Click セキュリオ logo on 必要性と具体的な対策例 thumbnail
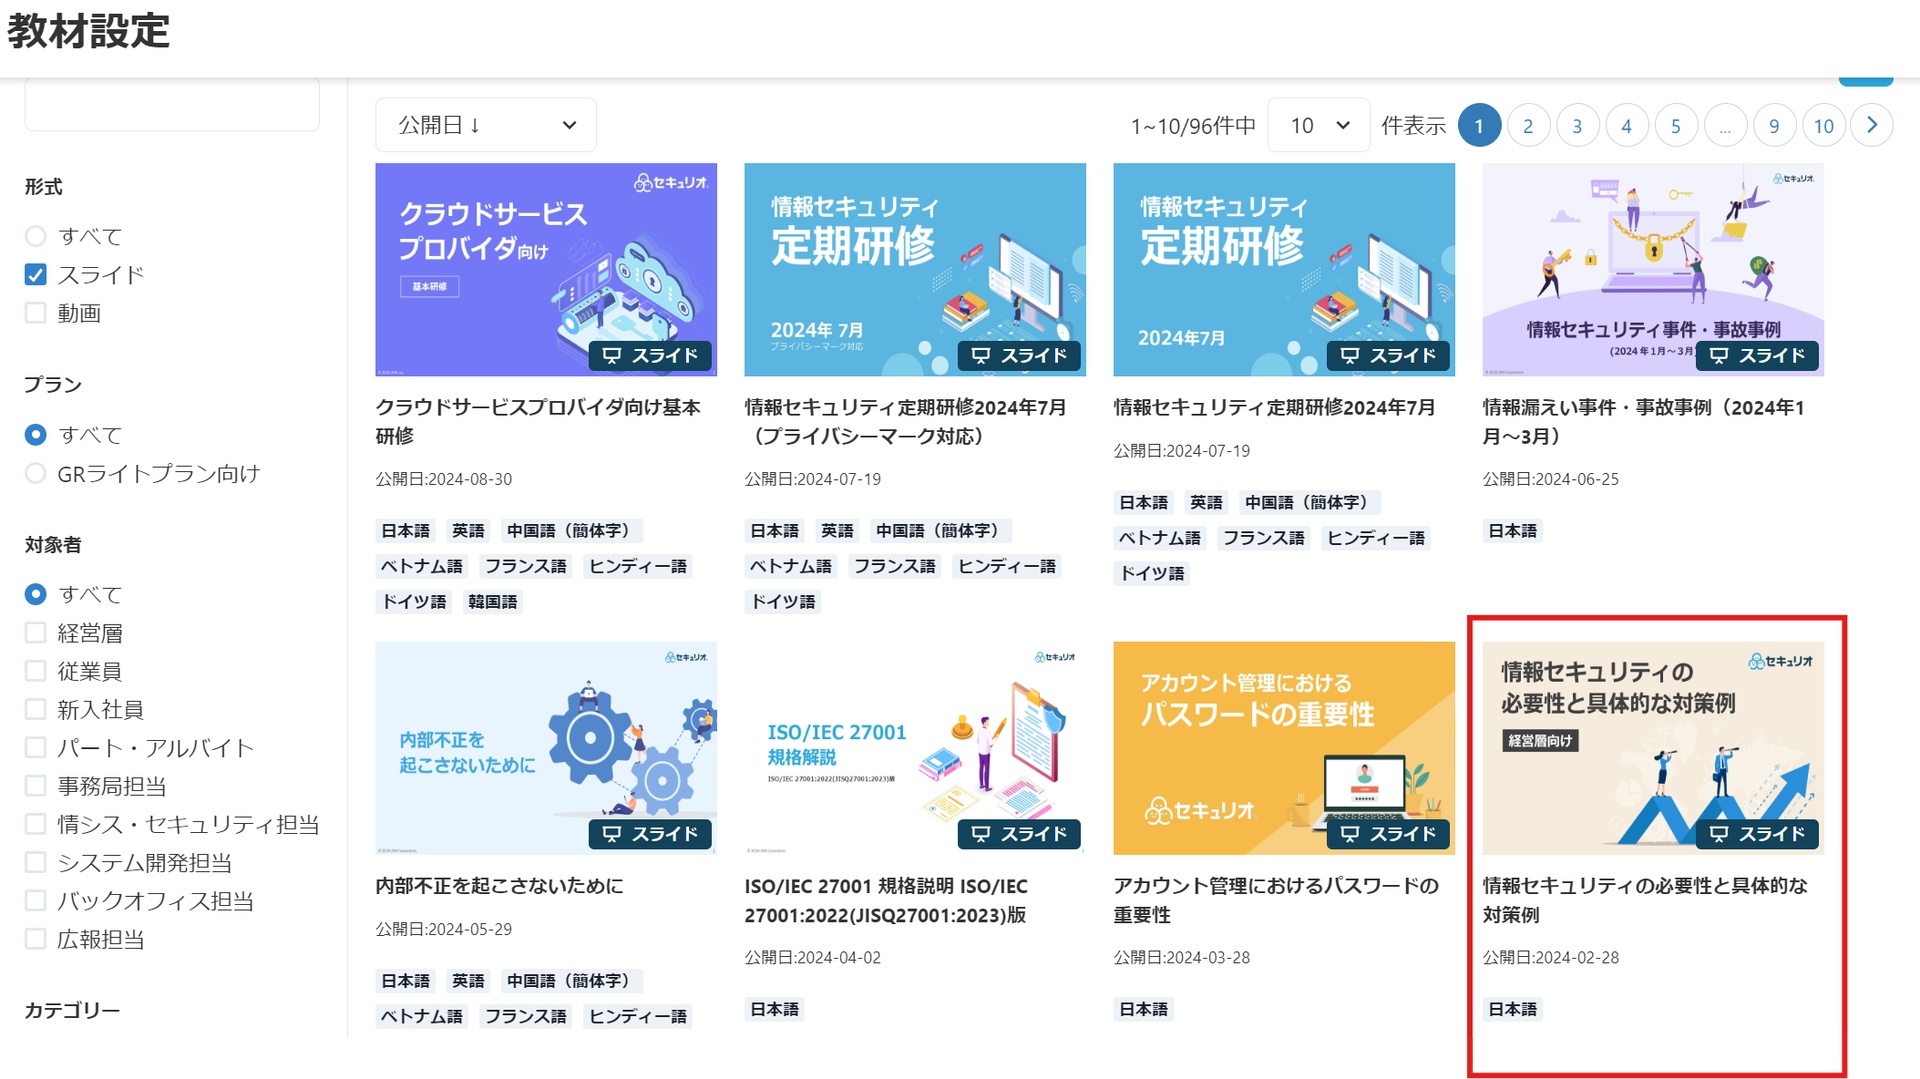 click(x=1780, y=661)
